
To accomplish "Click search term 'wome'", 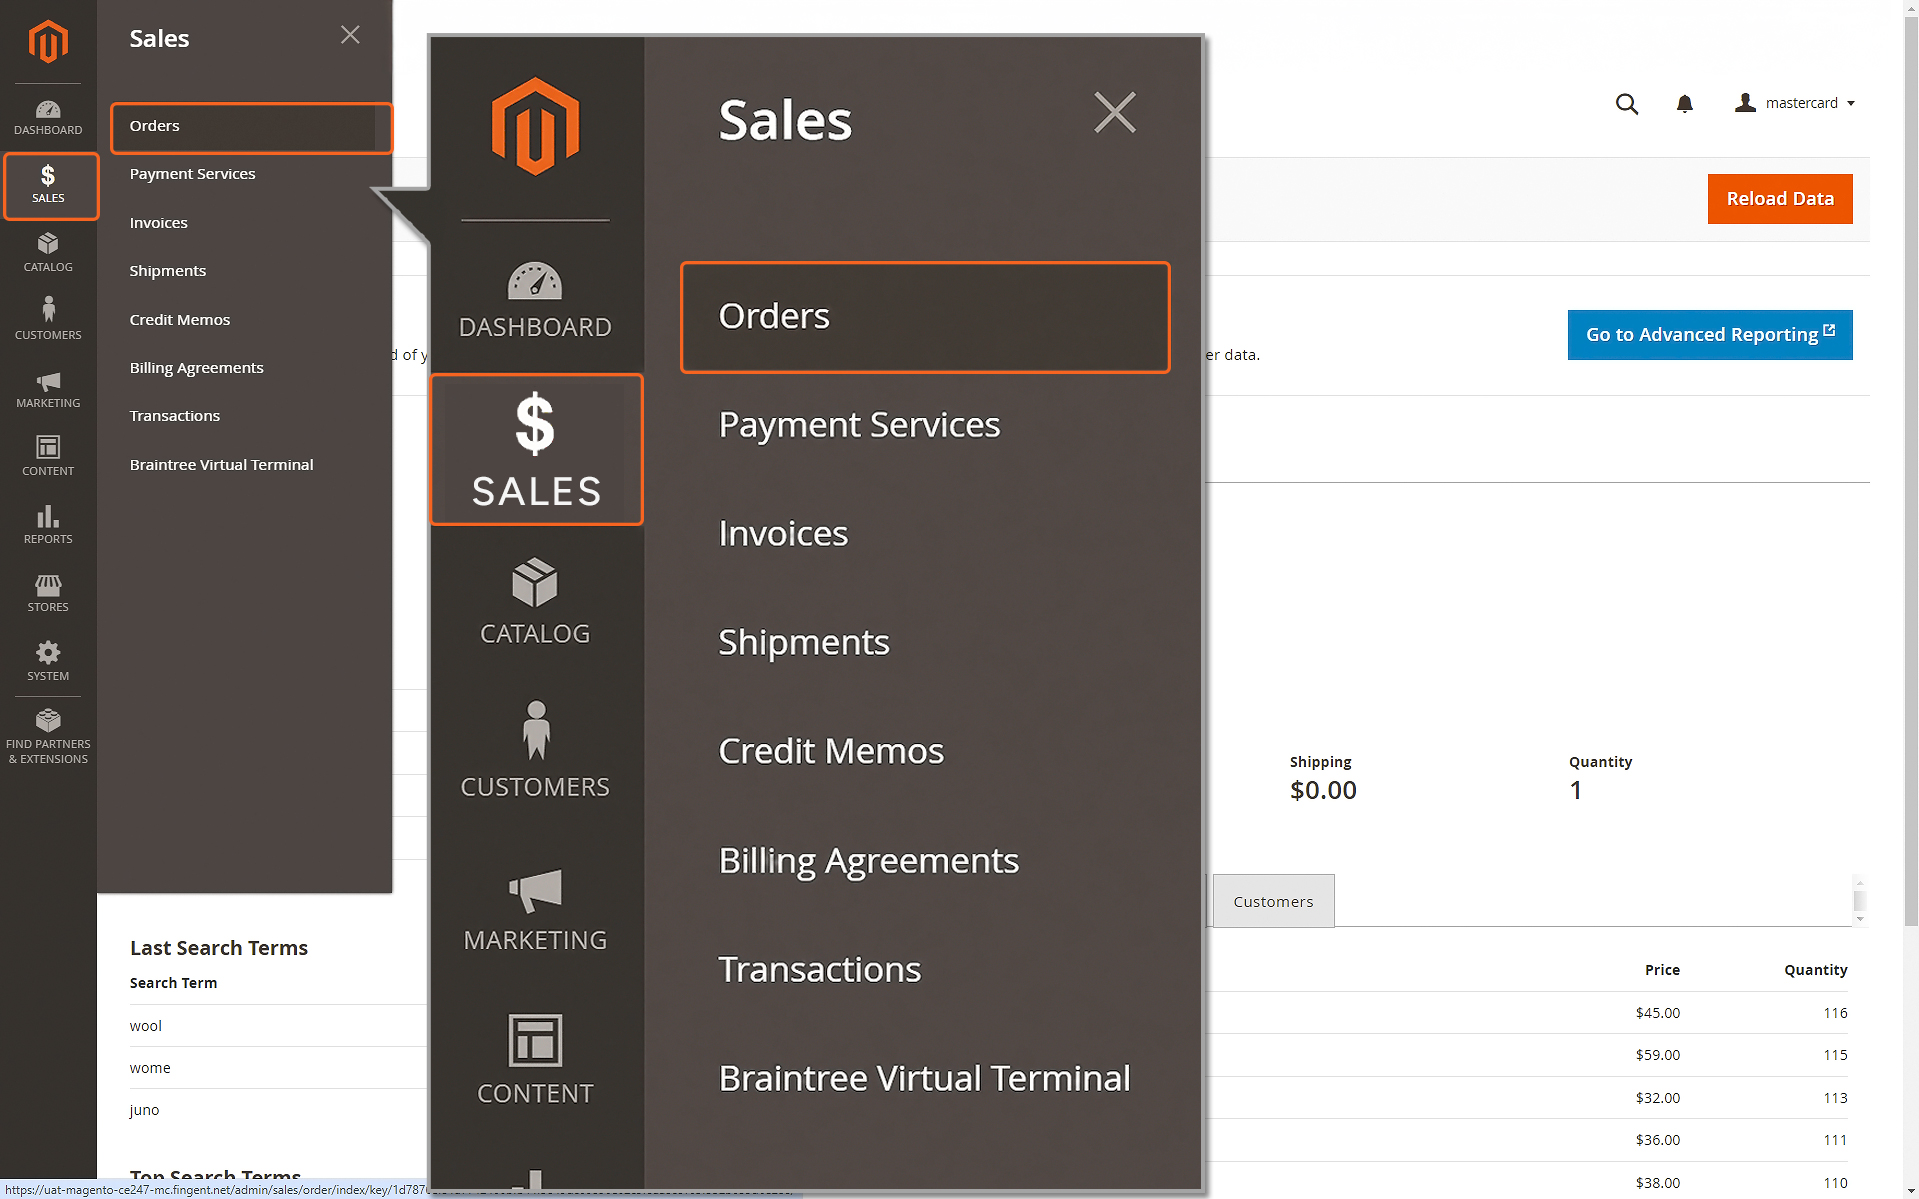I will point(150,1068).
